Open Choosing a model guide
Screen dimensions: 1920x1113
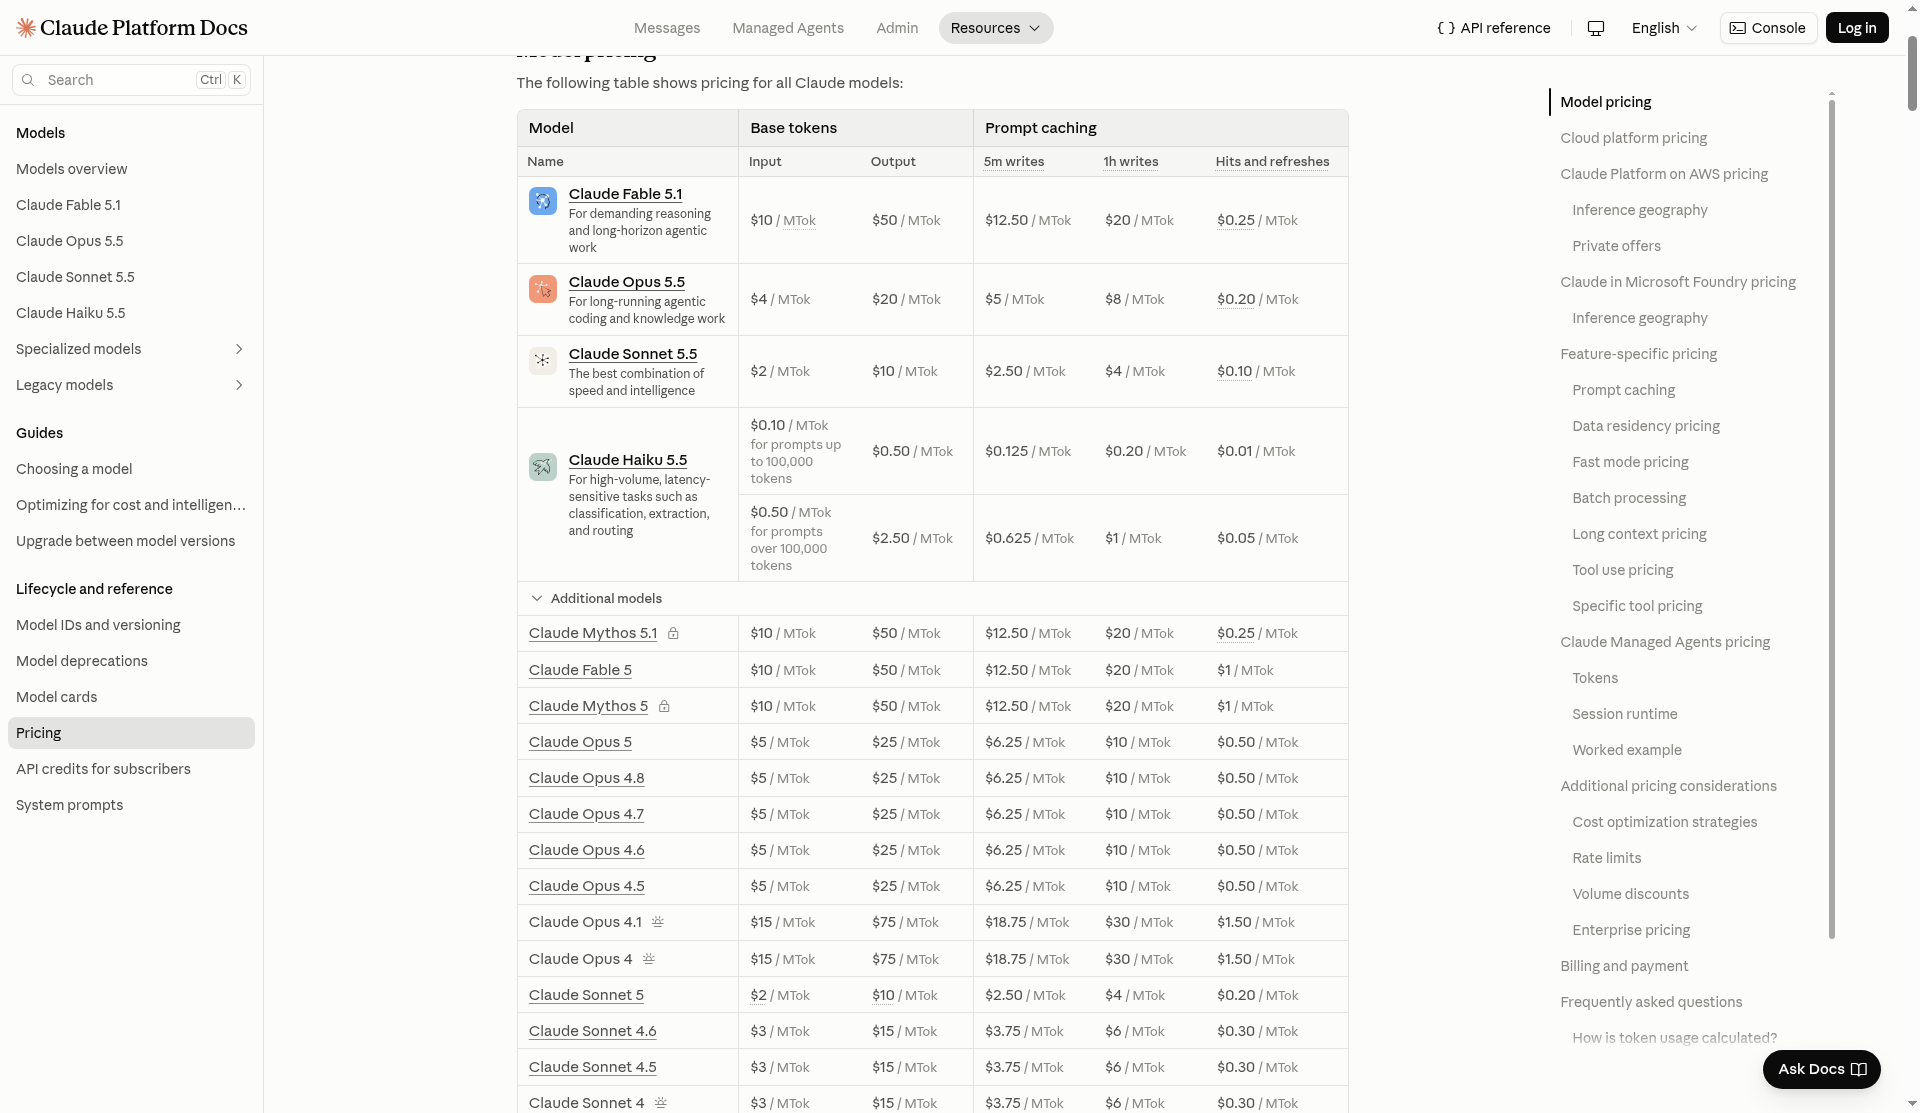[x=74, y=469]
